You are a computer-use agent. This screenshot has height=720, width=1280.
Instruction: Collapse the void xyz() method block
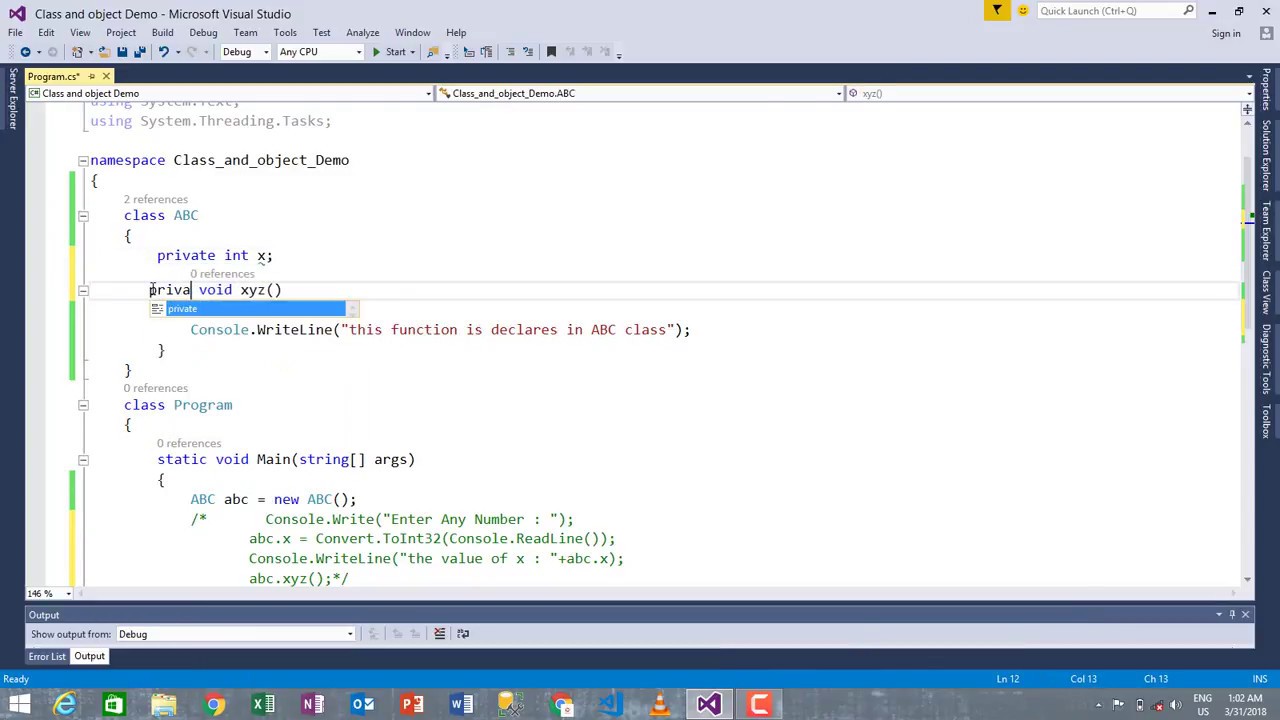[83, 290]
